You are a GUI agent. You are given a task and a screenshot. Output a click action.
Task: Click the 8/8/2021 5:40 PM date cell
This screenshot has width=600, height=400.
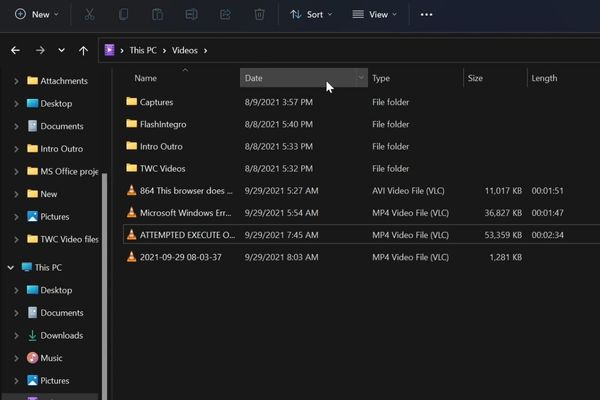279,124
